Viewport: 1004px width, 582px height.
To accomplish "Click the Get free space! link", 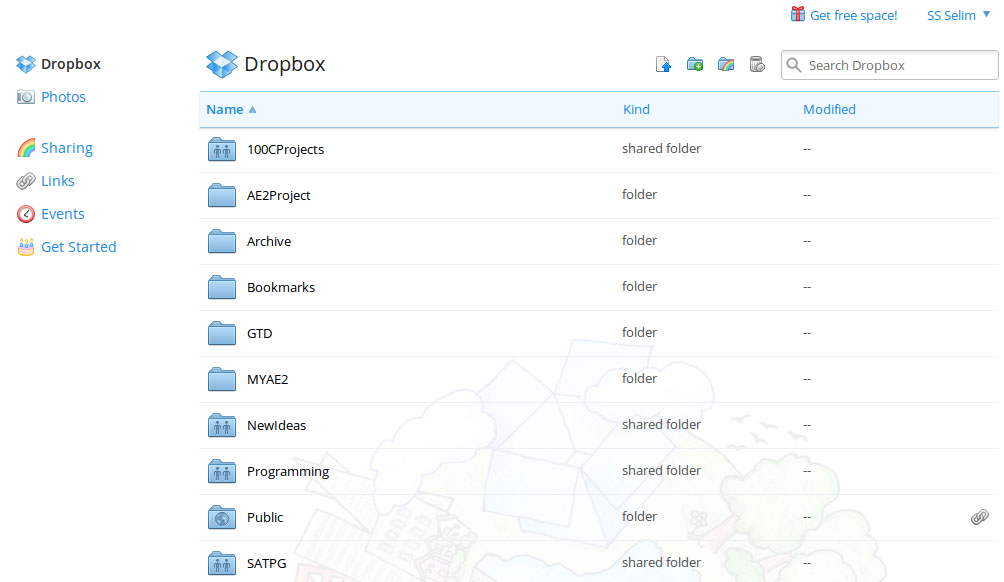I will [x=854, y=15].
